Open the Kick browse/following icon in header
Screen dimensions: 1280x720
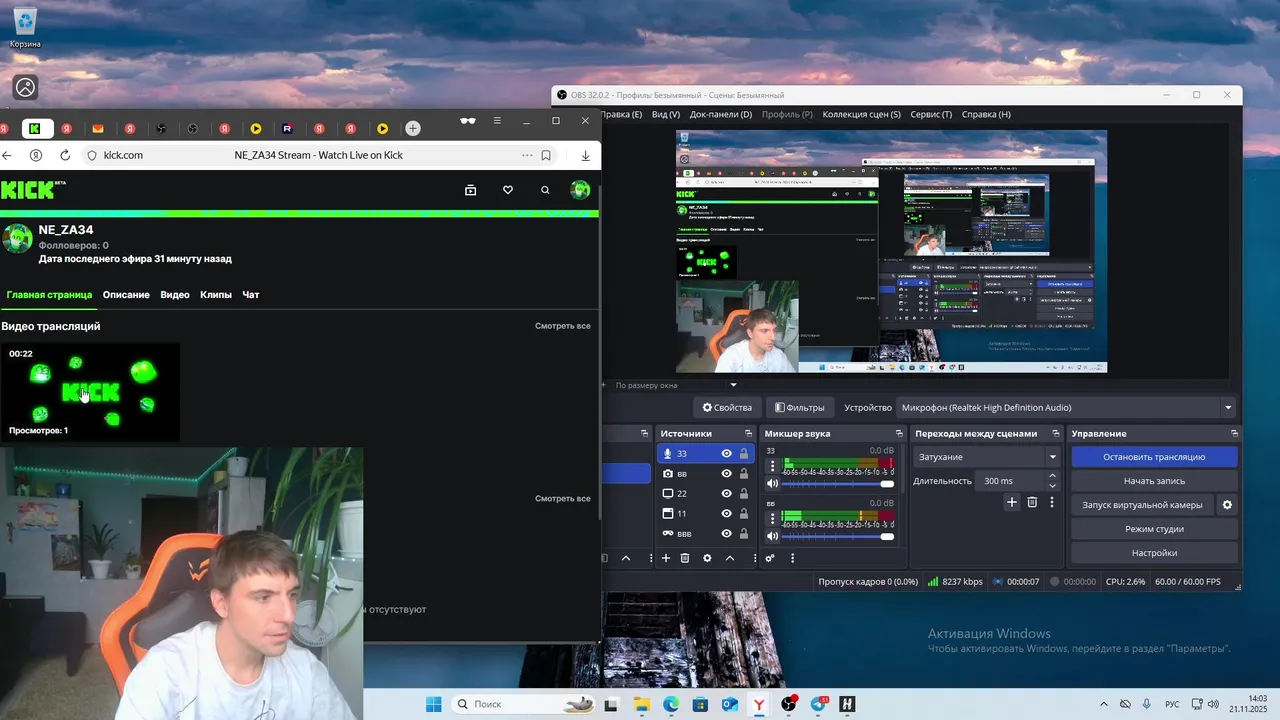click(471, 190)
